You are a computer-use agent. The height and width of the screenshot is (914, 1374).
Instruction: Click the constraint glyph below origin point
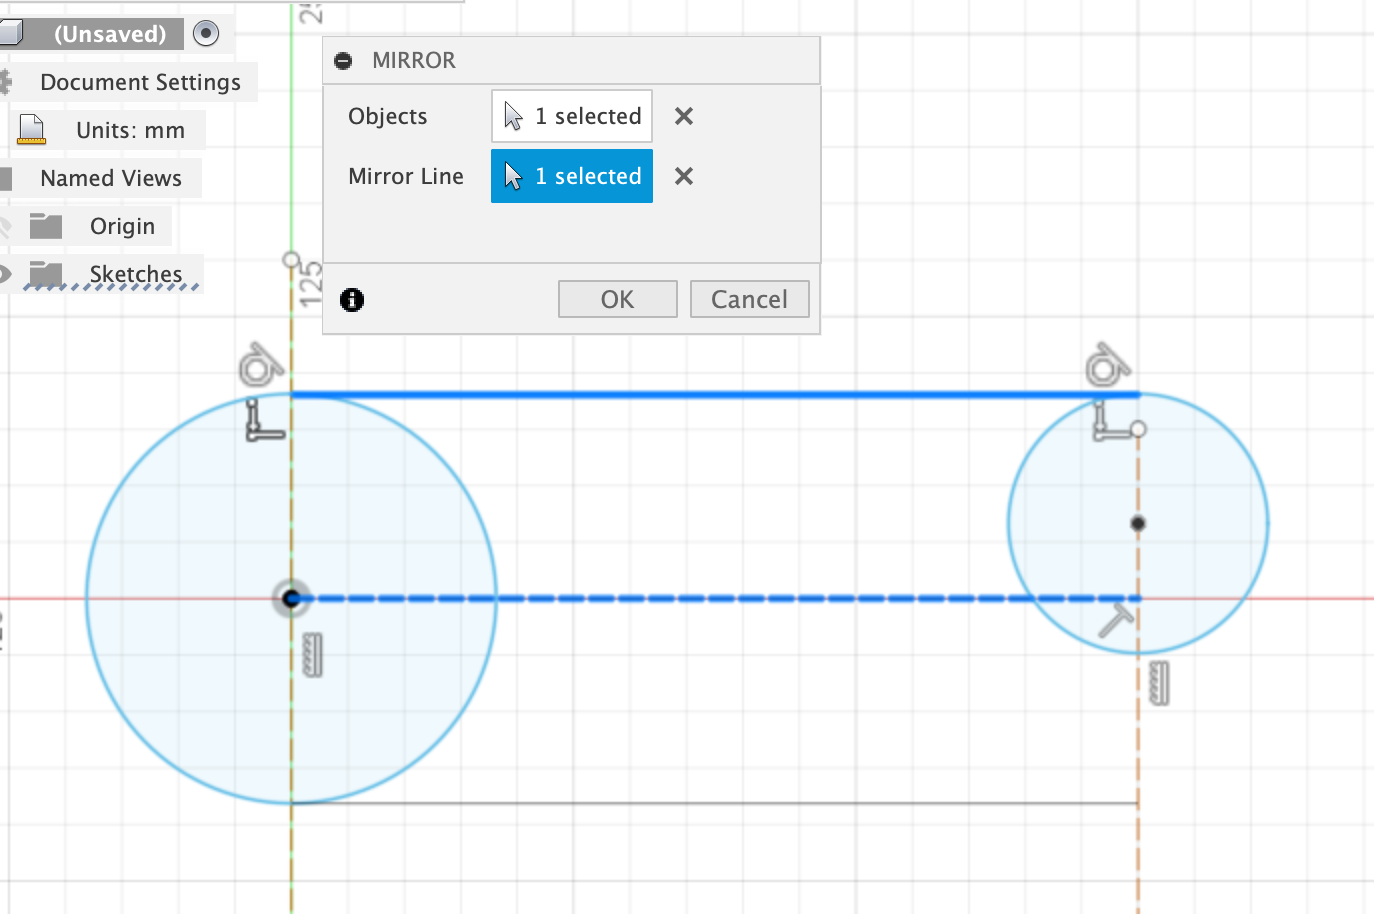coord(313,655)
